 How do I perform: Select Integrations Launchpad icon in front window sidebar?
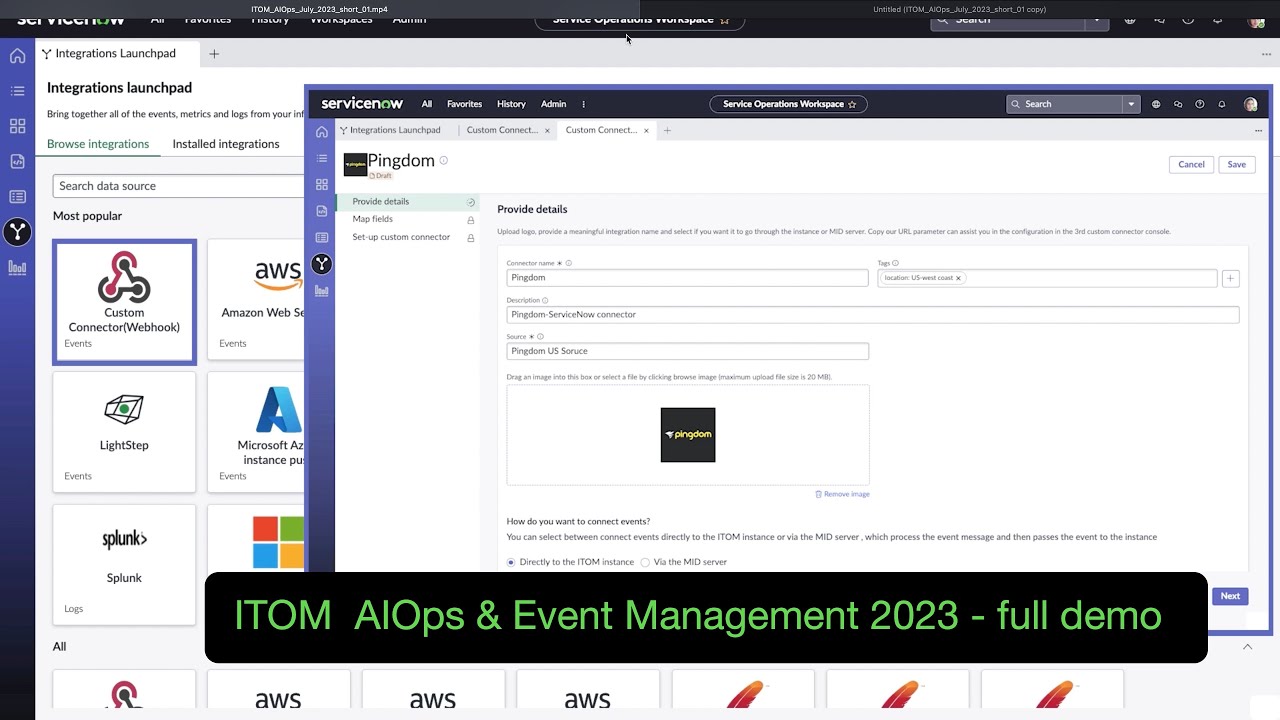(321, 264)
